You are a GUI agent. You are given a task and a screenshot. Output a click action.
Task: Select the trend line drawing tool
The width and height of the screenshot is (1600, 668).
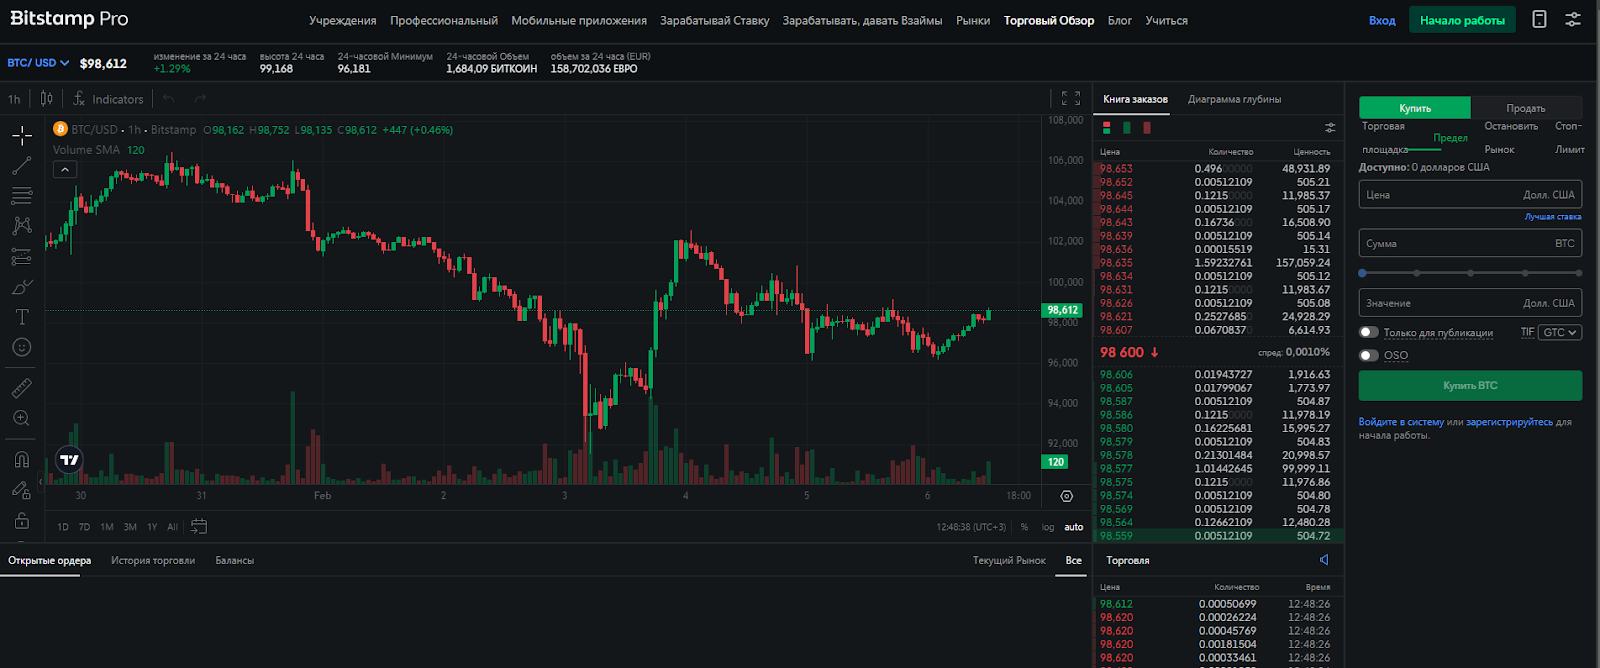point(22,165)
